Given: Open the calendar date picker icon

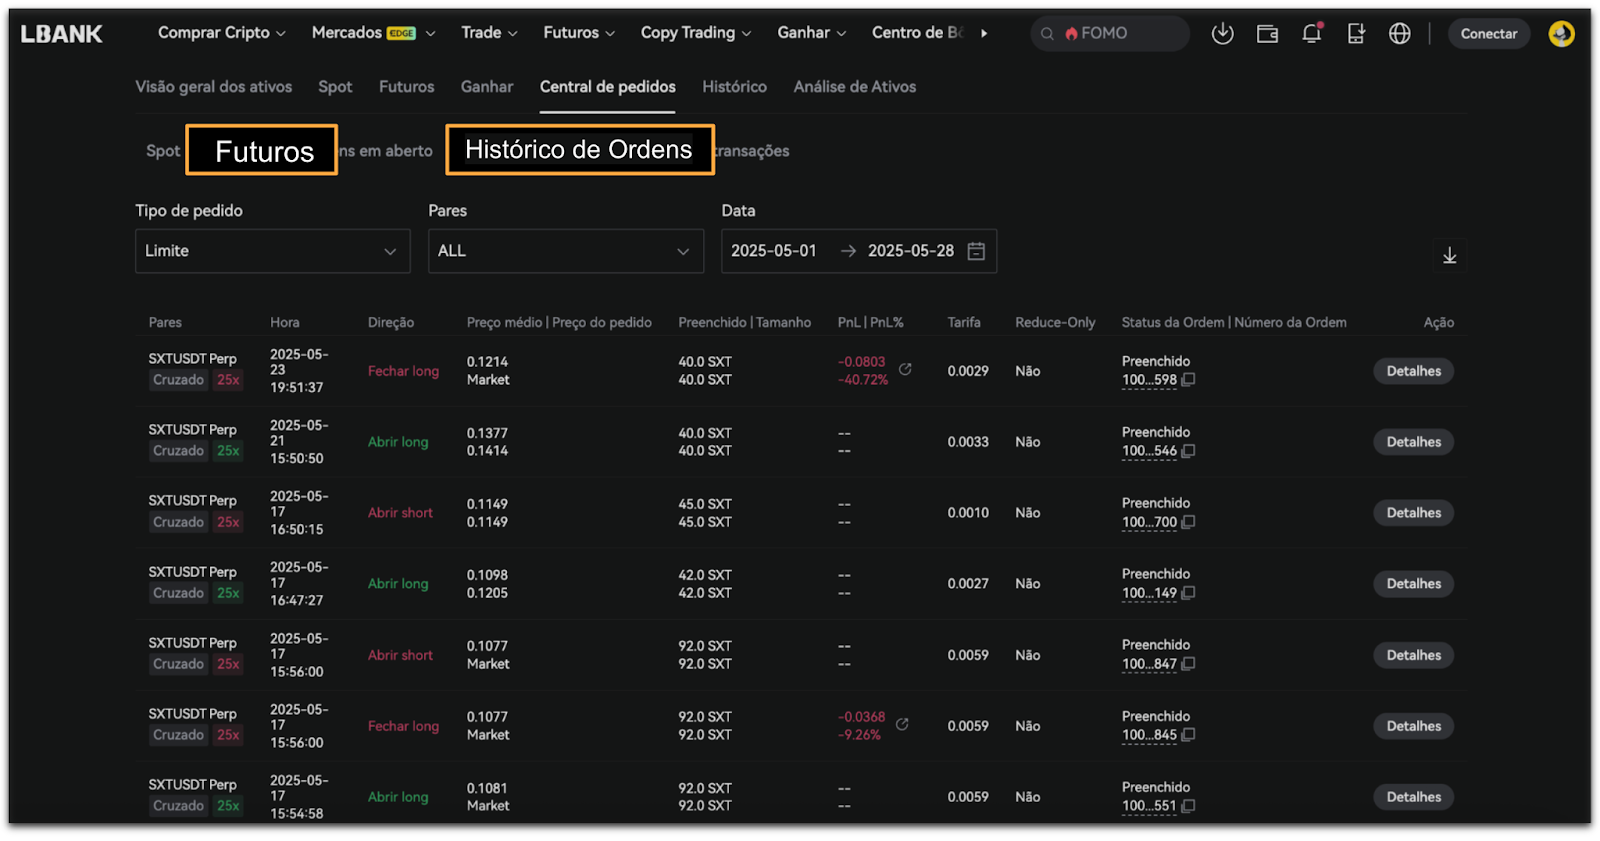Looking at the screenshot, I should 976,251.
